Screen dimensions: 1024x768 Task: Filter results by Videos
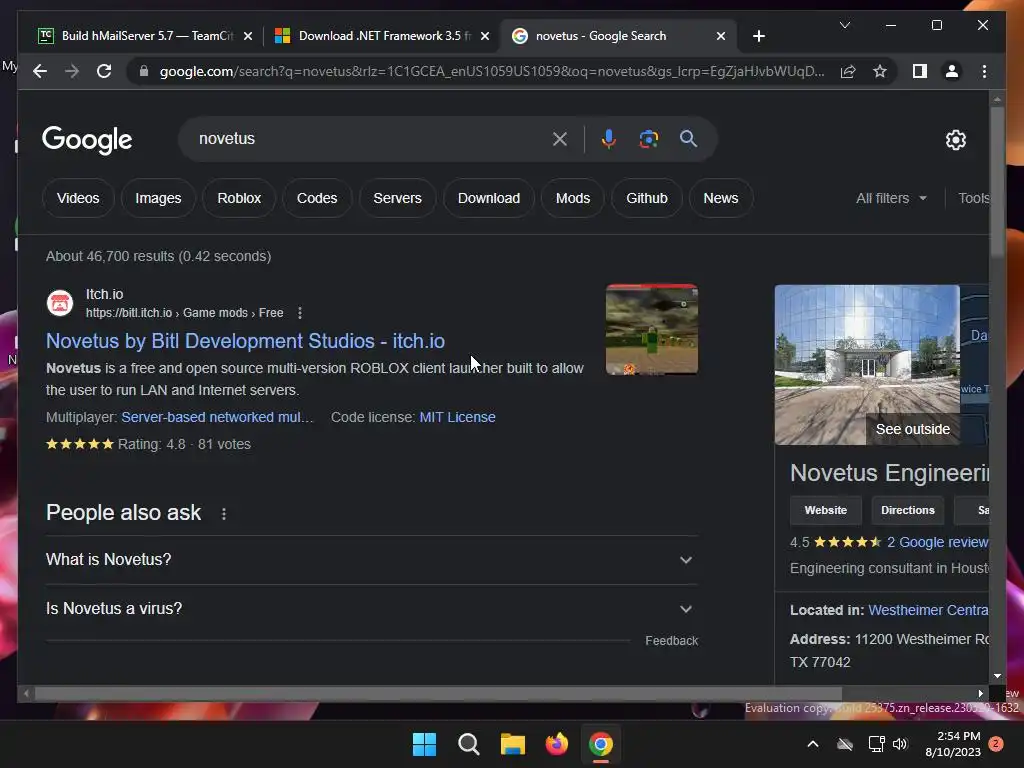point(78,198)
